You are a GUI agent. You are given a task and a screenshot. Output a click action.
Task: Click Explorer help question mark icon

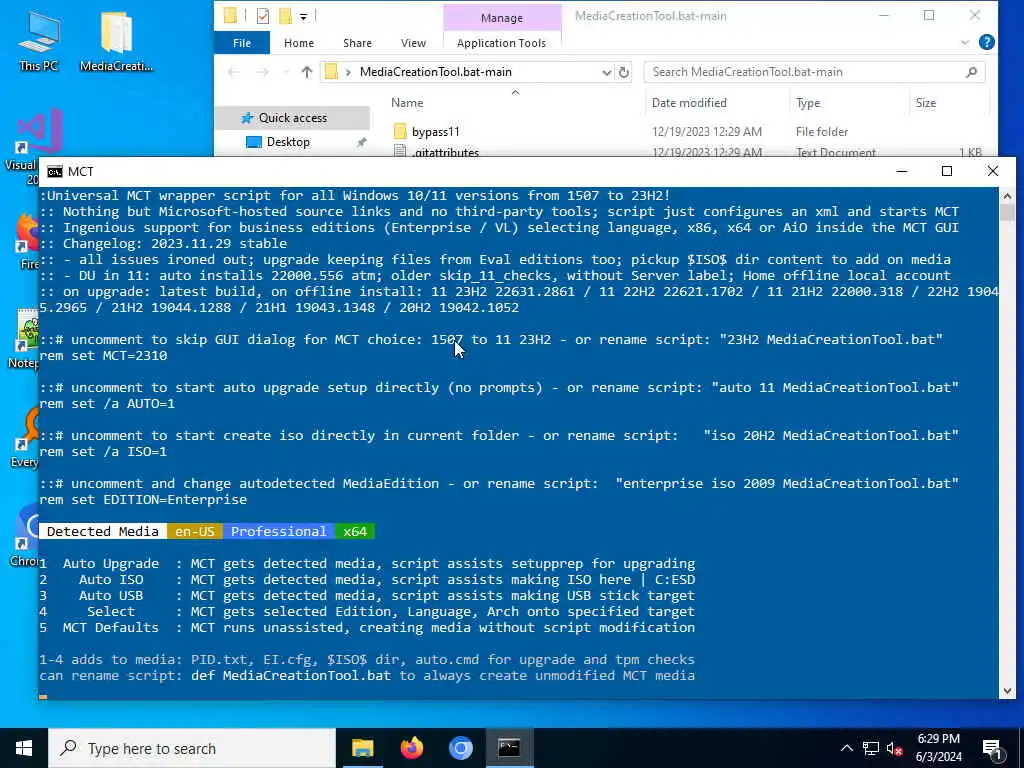[987, 42]
